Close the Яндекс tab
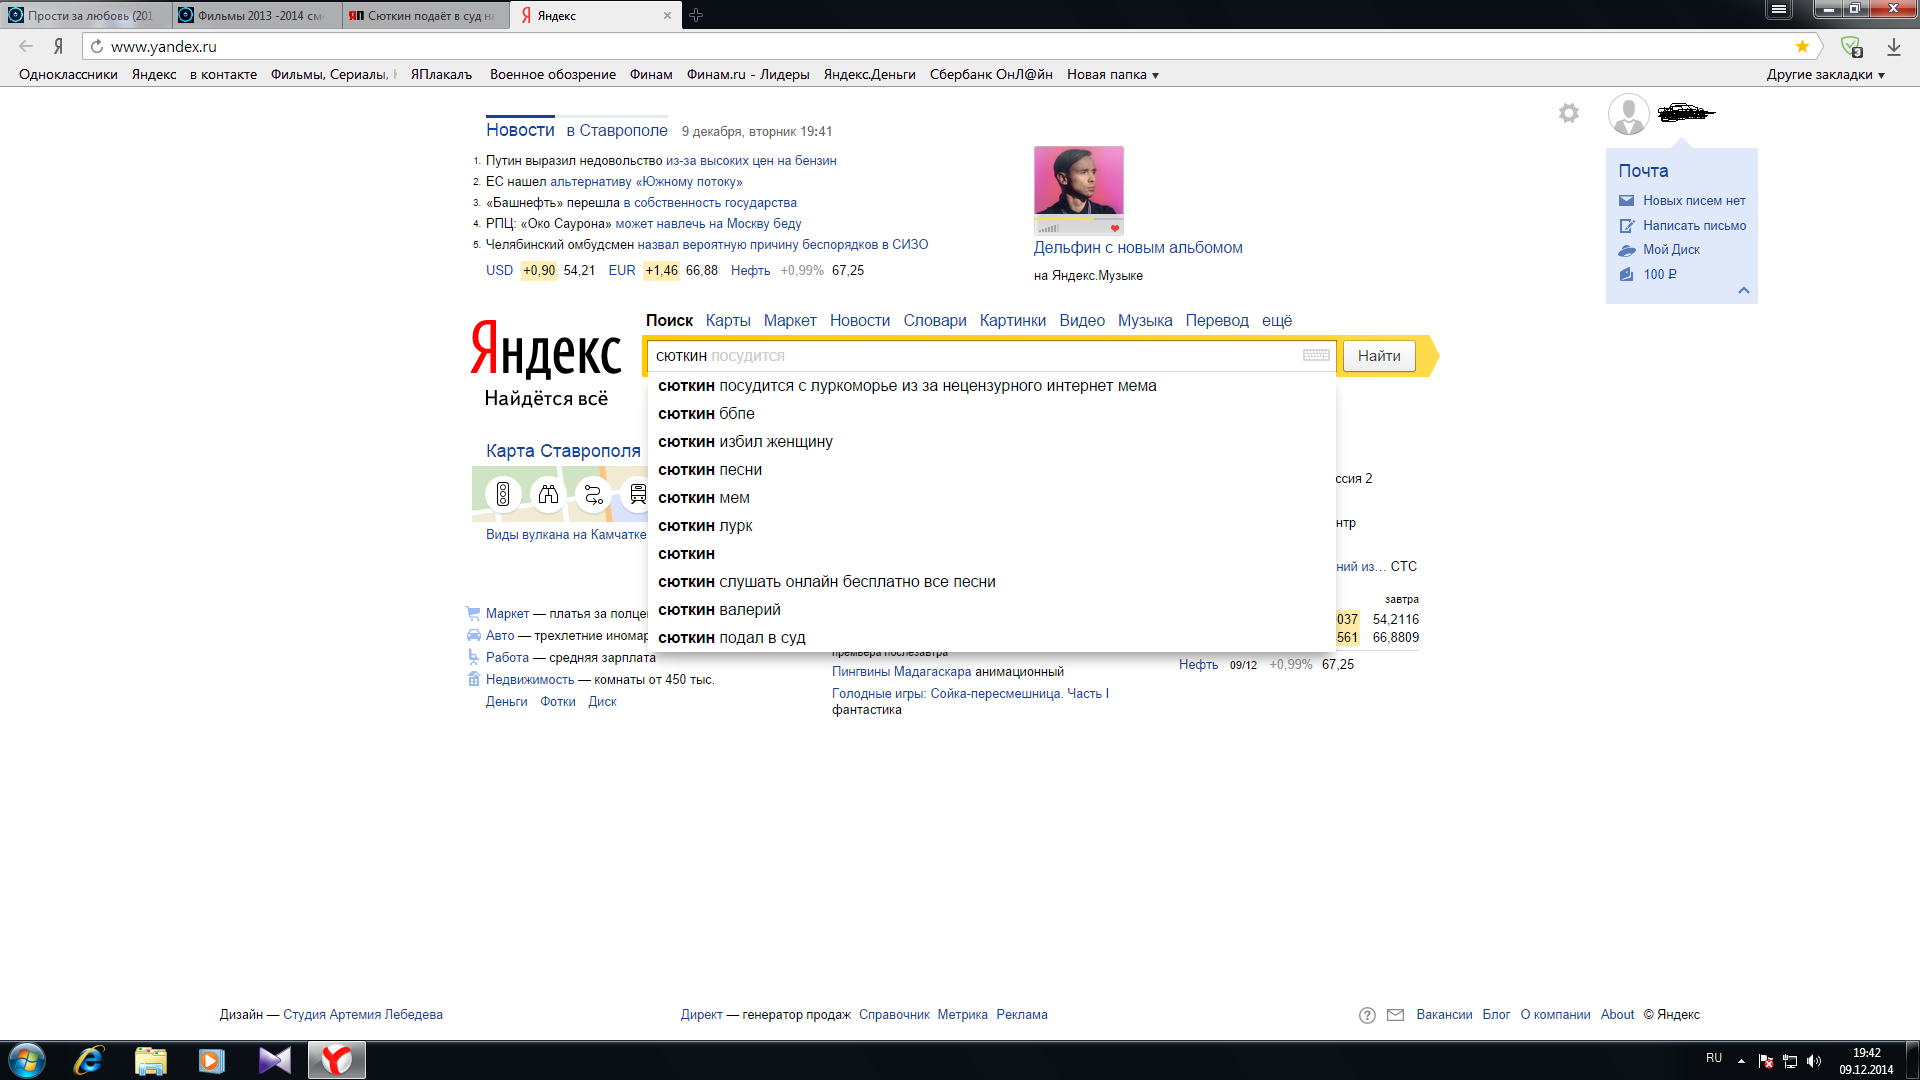The height and width of the screenshot is (1080, 1920). pos(668,15)
